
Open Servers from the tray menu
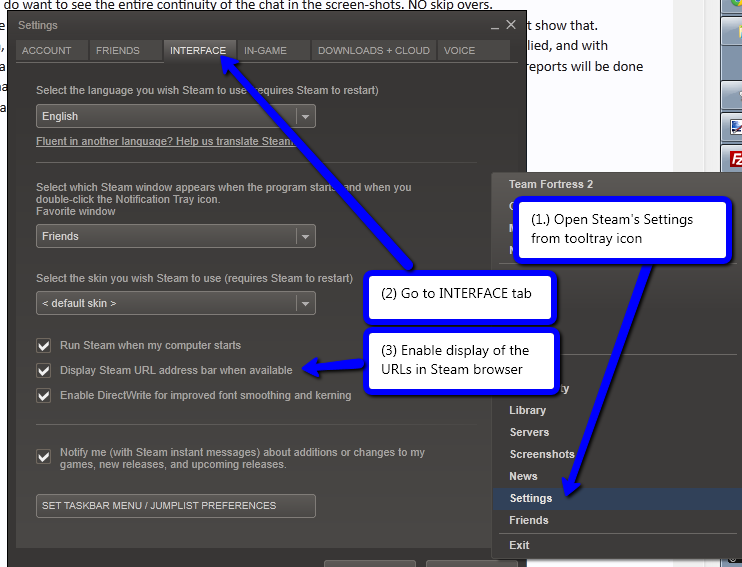[x=529, y=432]
